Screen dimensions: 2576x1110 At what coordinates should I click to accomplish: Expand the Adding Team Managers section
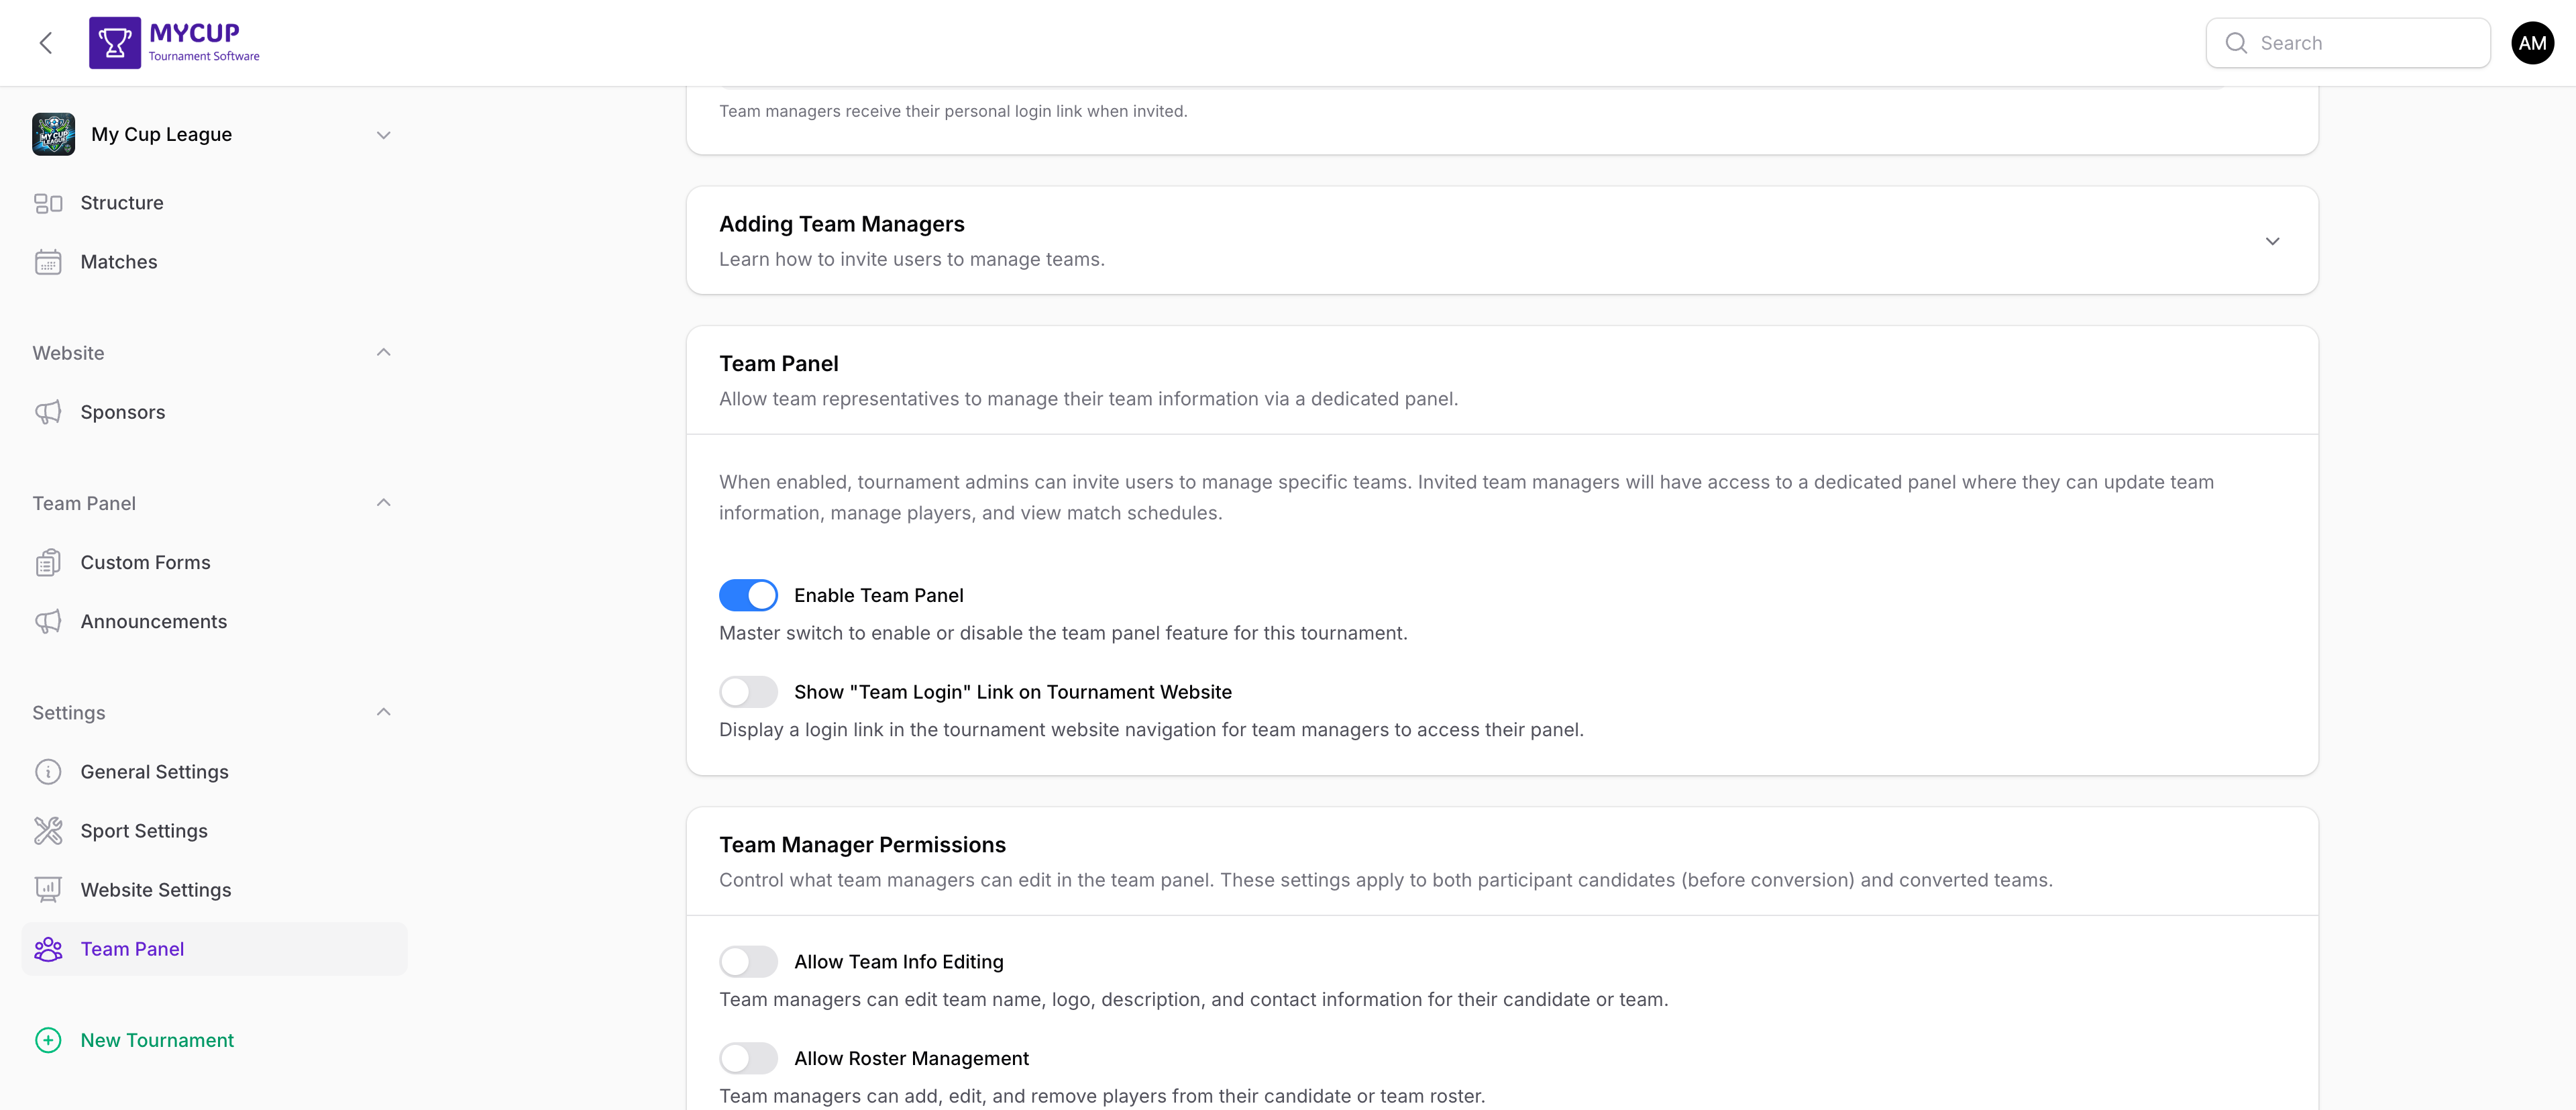[2272, 241]
